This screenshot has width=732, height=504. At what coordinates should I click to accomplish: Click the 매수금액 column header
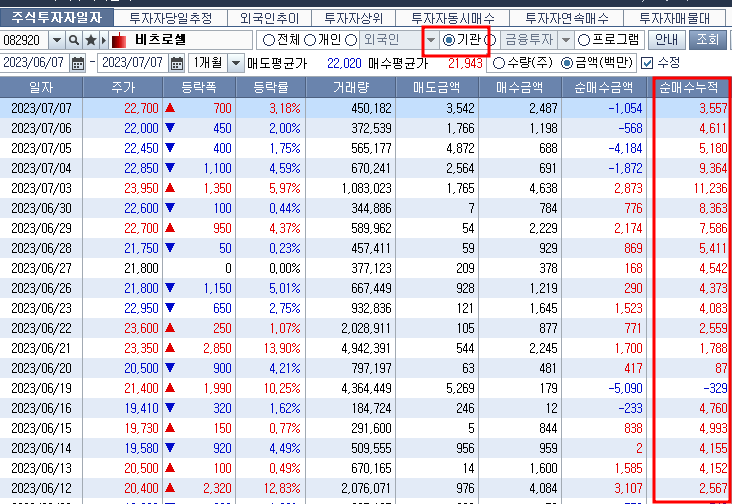click(x=520, y=87)
